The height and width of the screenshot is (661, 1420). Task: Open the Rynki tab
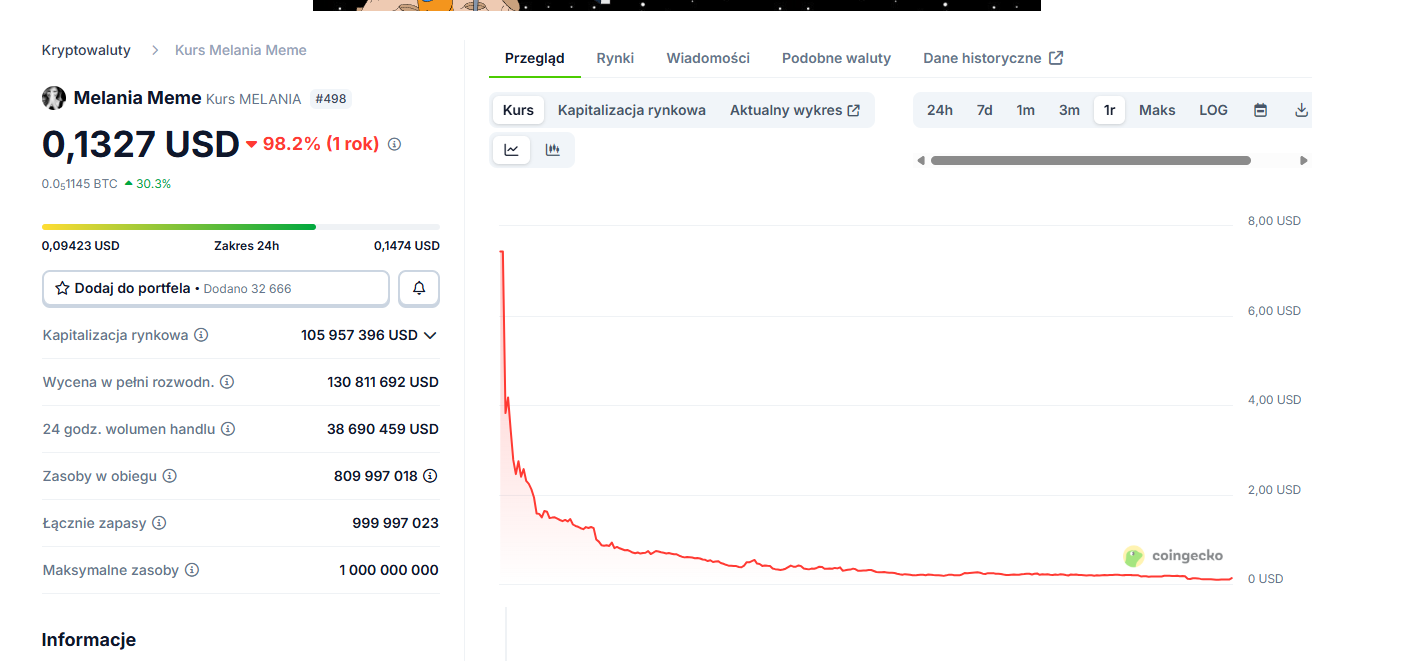pyautogui.click(x=615, y=58)
